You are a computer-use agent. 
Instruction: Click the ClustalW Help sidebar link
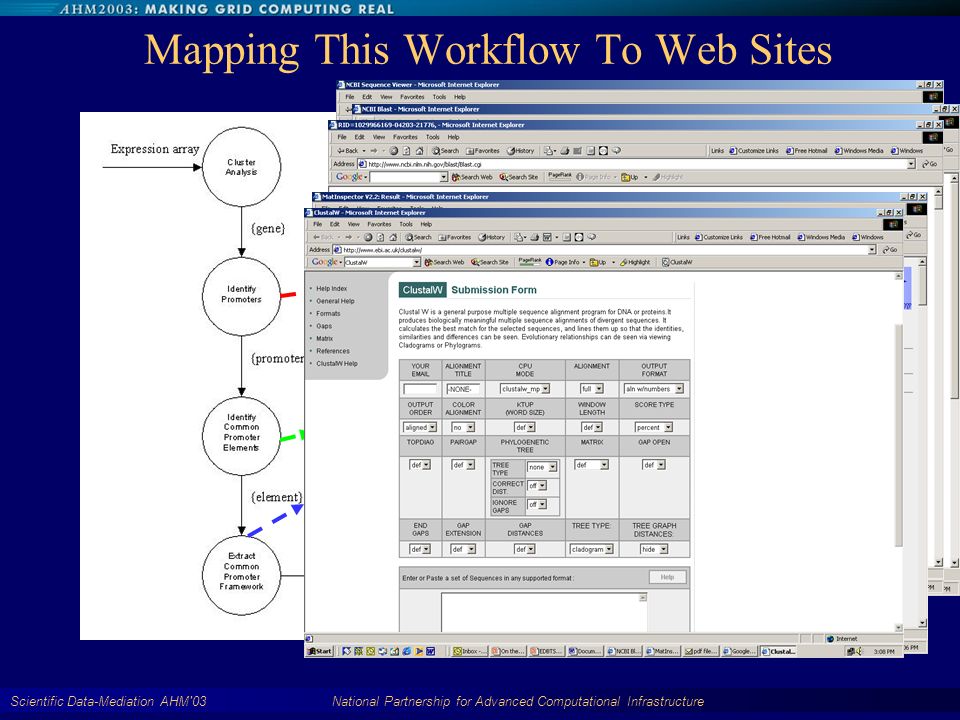[337, 364]
